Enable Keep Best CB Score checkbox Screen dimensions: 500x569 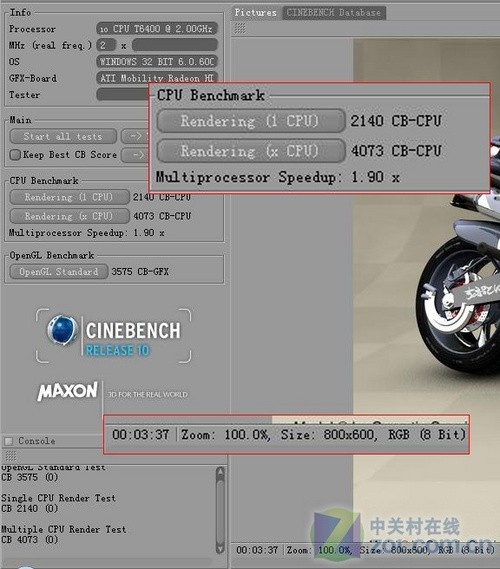tap(15, 155)
